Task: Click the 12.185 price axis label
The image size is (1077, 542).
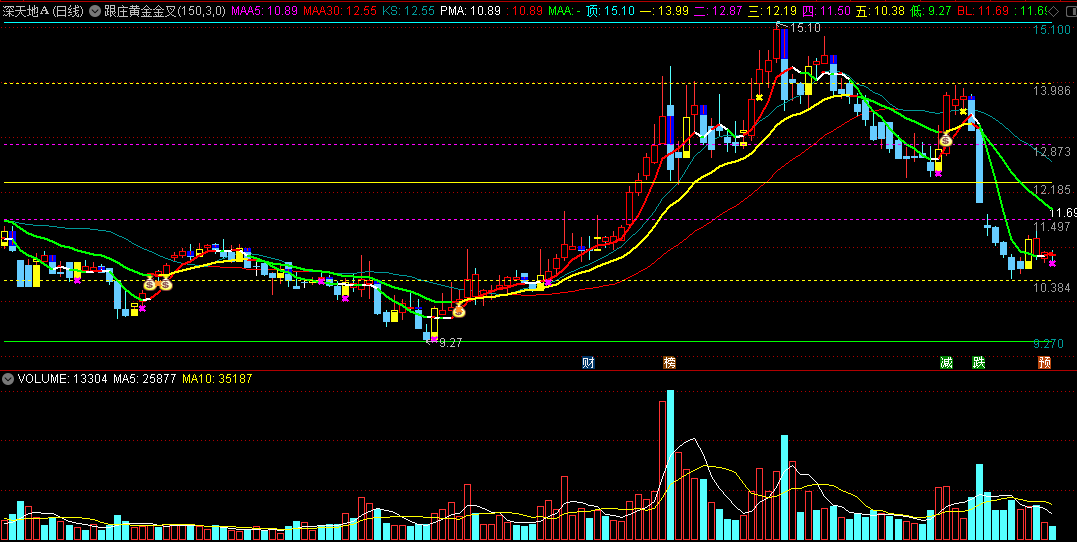Action: pos(1052,190)
